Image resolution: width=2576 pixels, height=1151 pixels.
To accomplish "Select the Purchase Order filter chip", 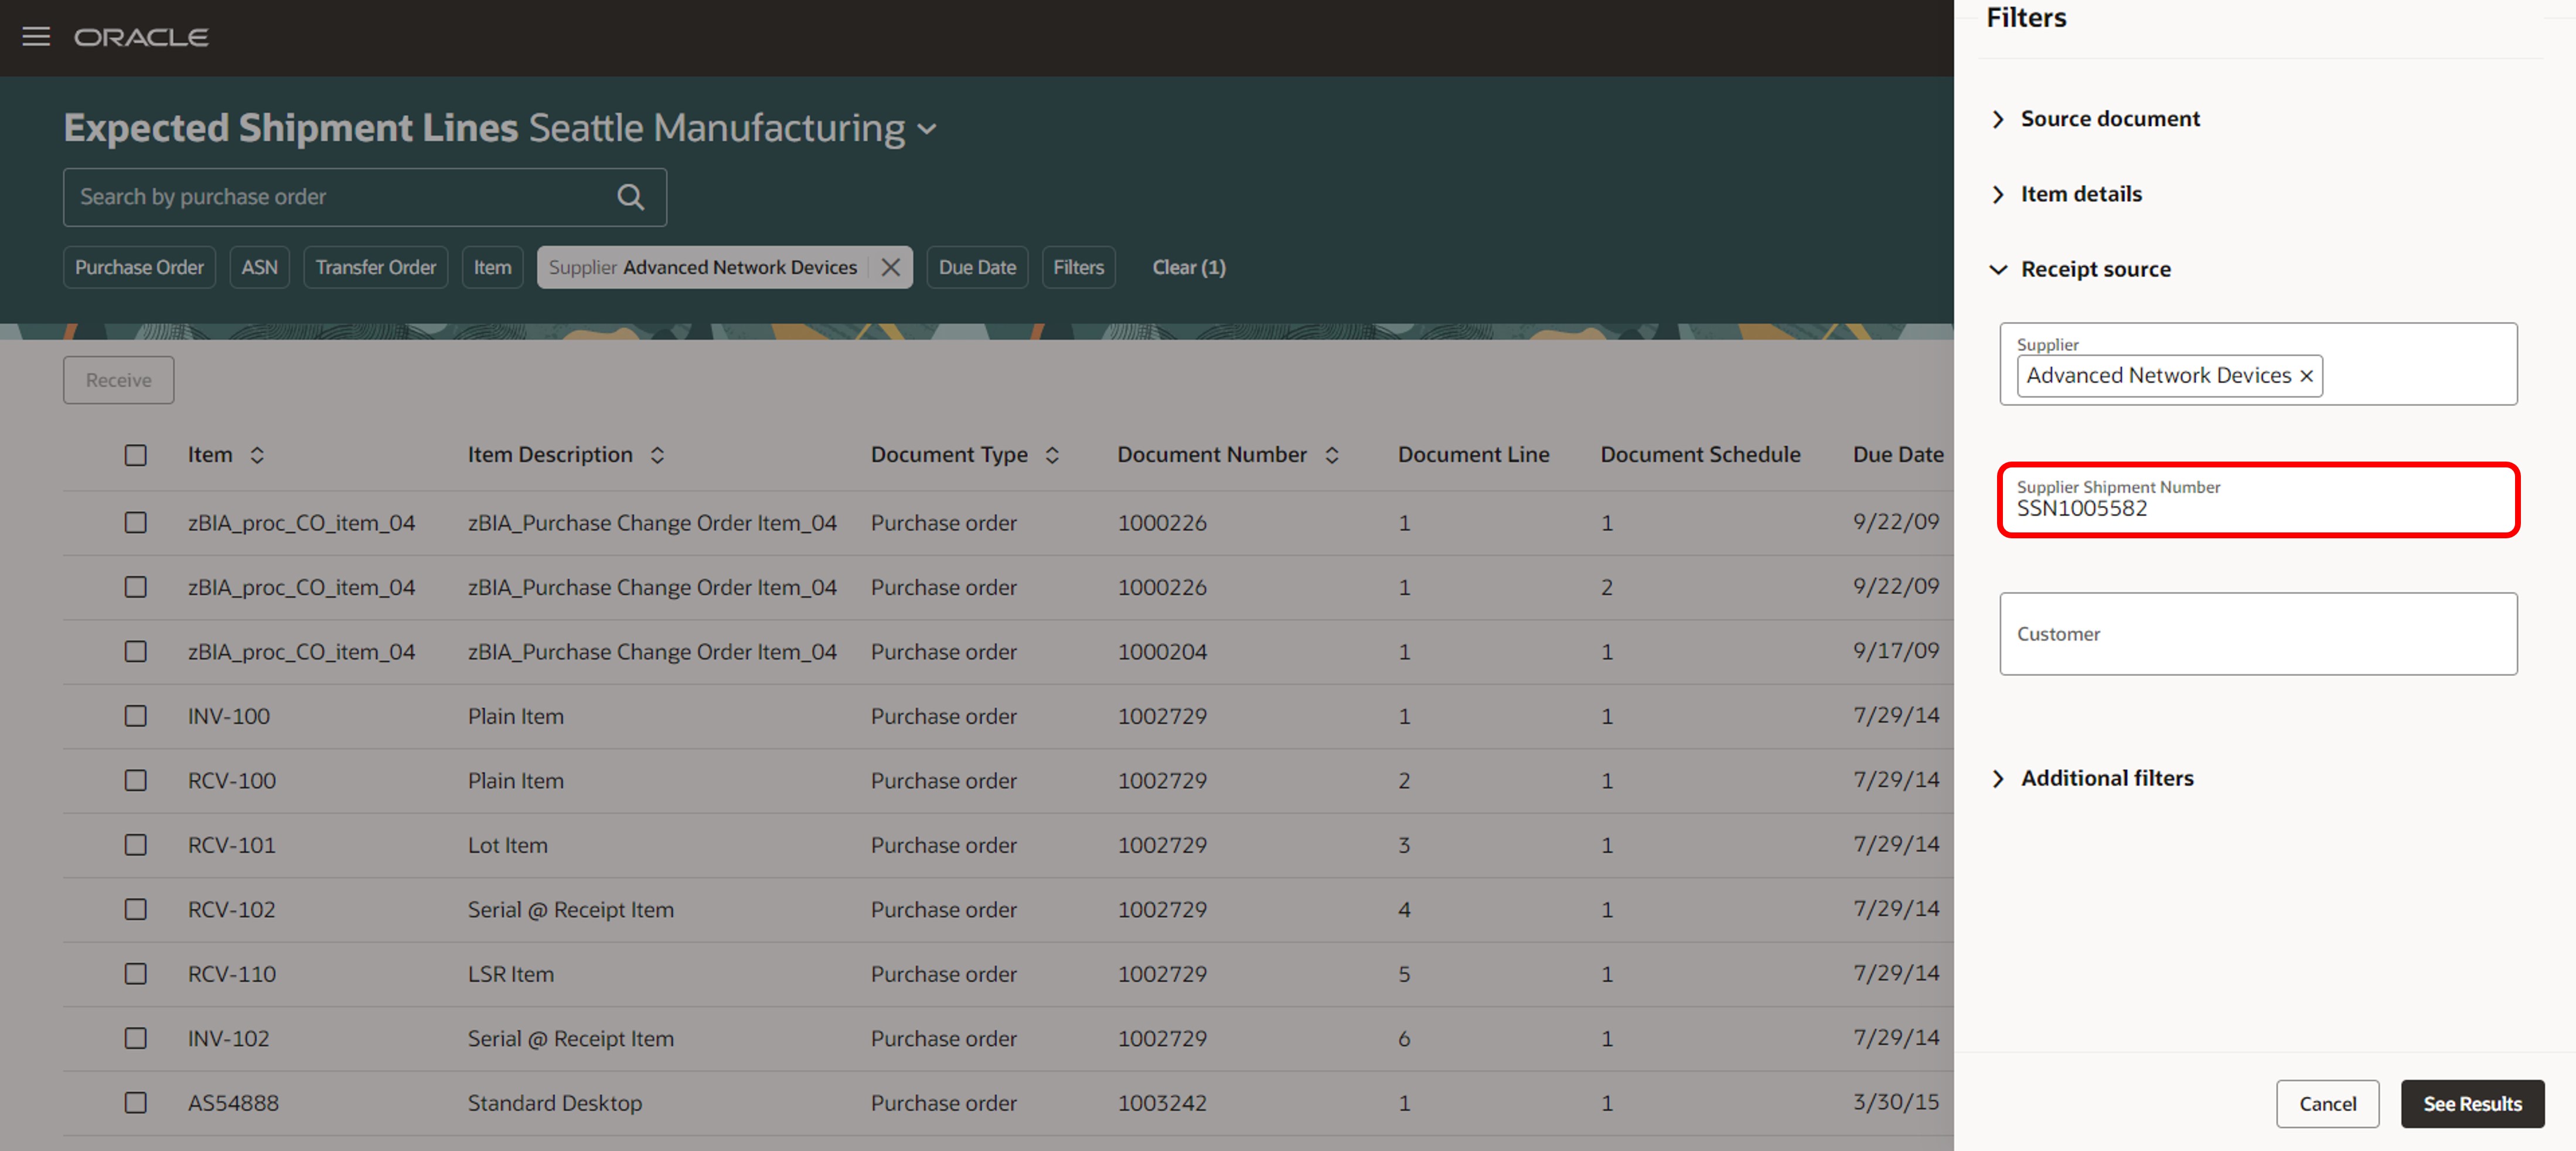I will point(139,267).
